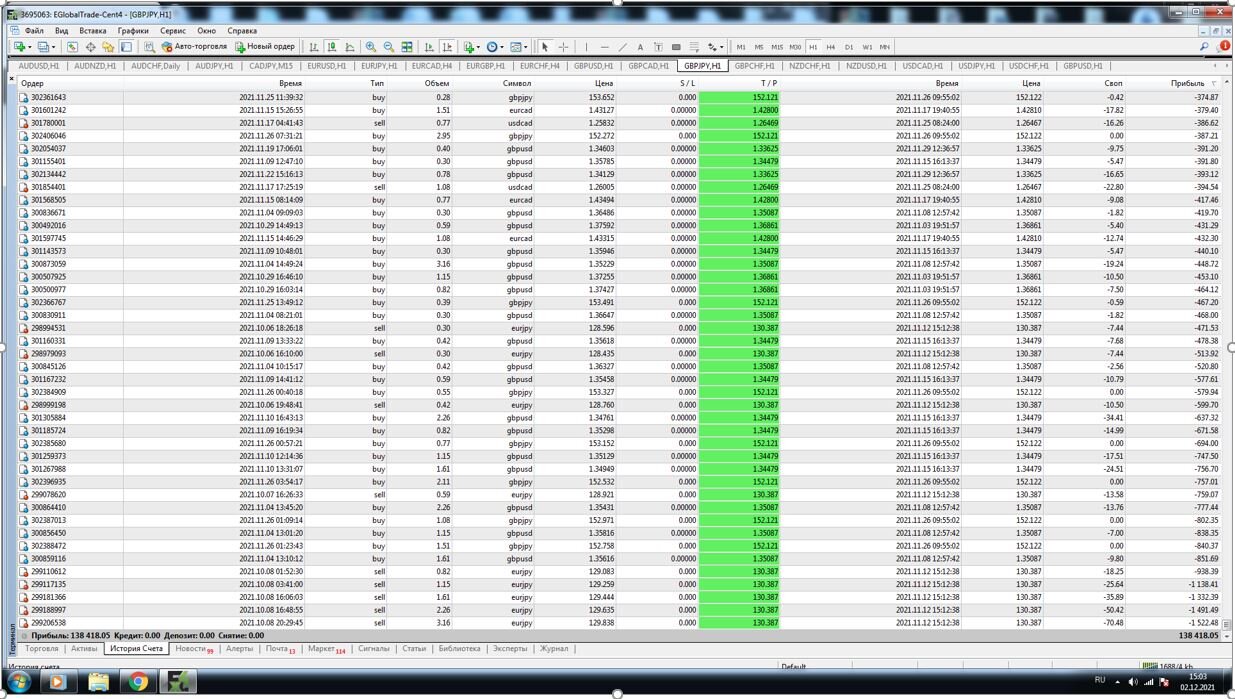
Task: Switch to bar chart mode
Action: 314,47
